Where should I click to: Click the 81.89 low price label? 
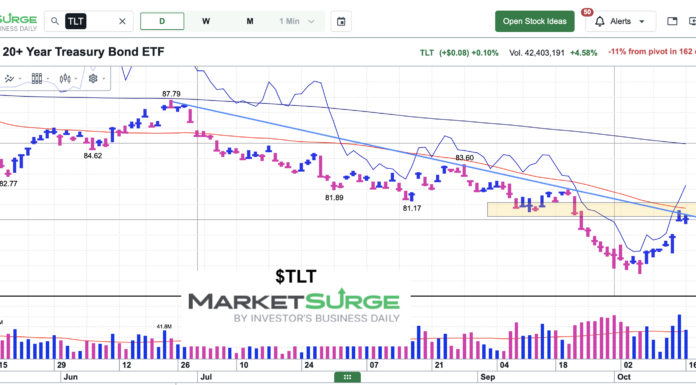pyautogui.click(x=334, y=198)
